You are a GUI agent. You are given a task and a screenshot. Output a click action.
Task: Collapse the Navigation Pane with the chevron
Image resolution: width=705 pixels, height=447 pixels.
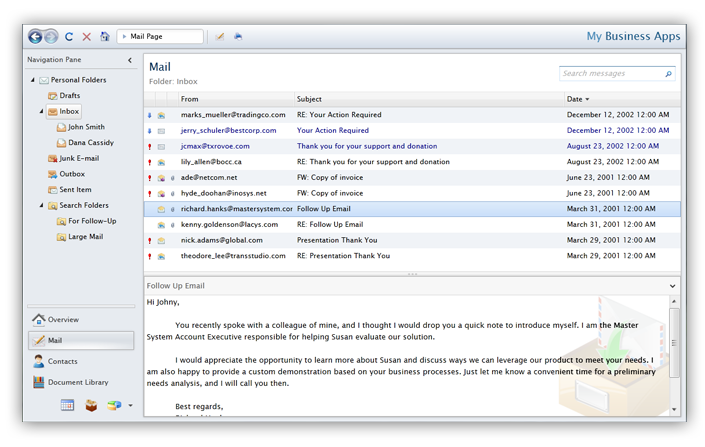[x=130, y=60]
